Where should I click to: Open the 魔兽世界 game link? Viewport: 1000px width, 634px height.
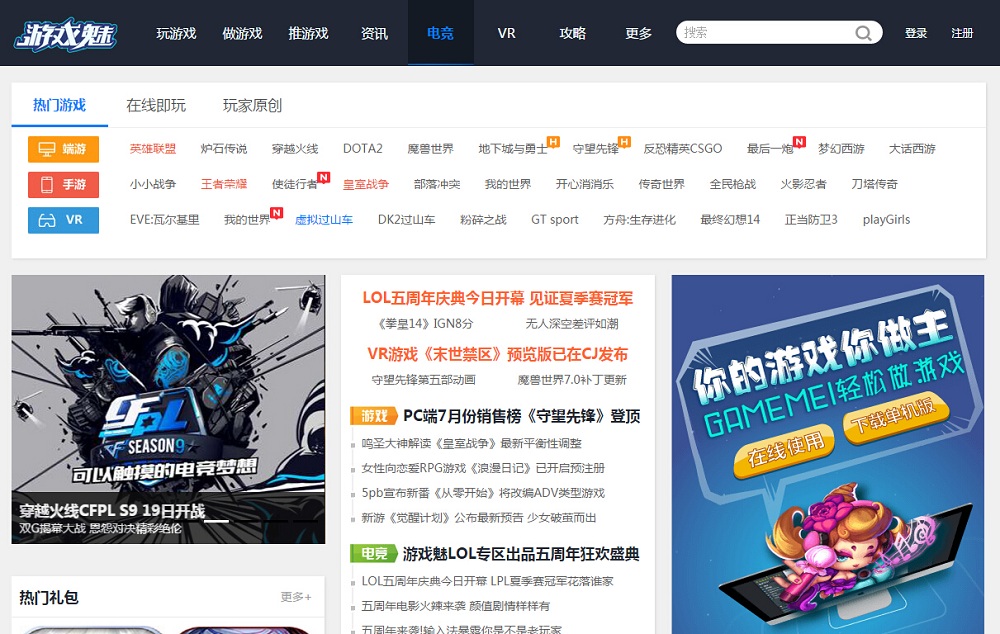point(430,149)
